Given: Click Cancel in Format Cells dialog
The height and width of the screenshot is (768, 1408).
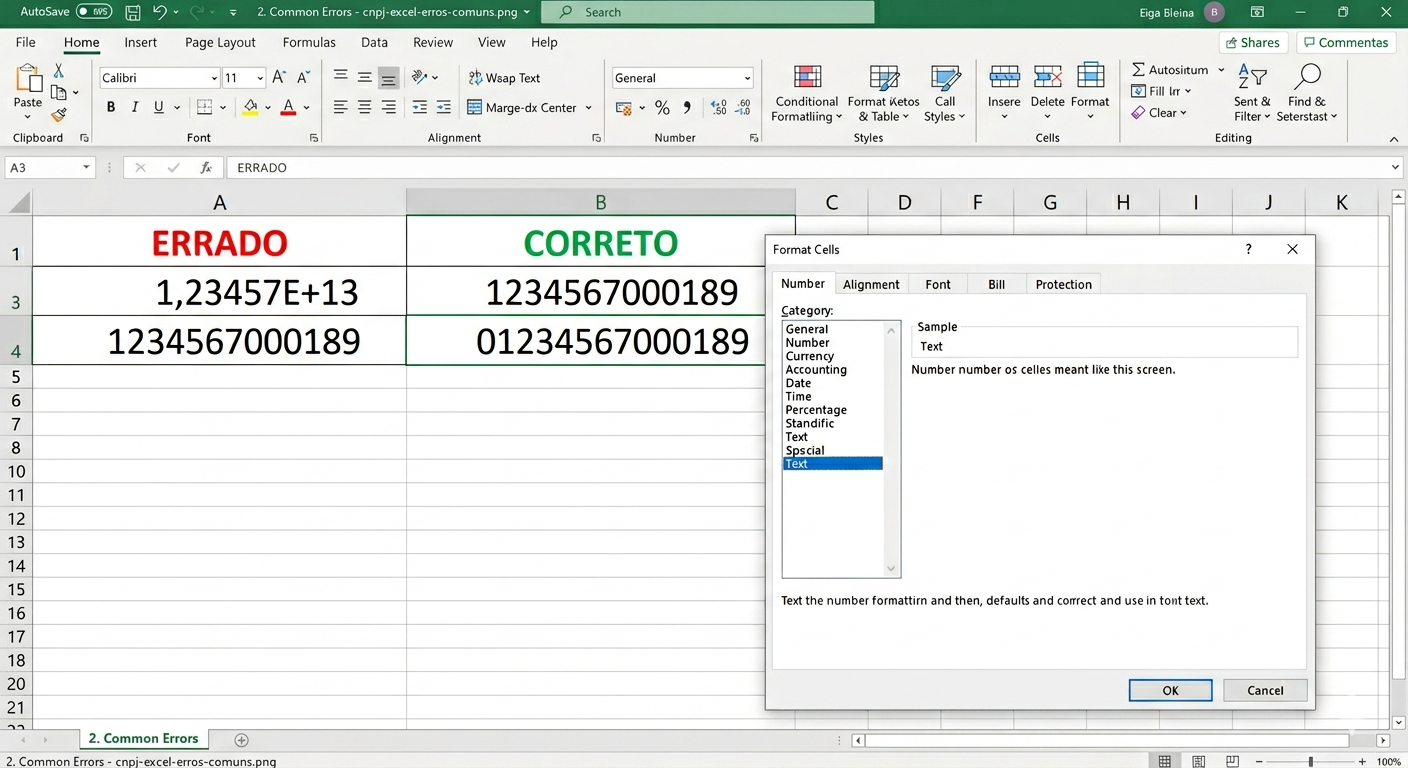Looking at the screenshot, I should pyautogui.click(x=1265, y=690).
